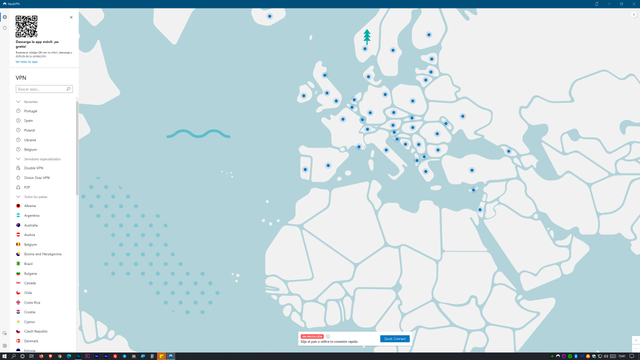Click notification icon in NordVPN title bar

pyautogui.click(x=596, y=4)
